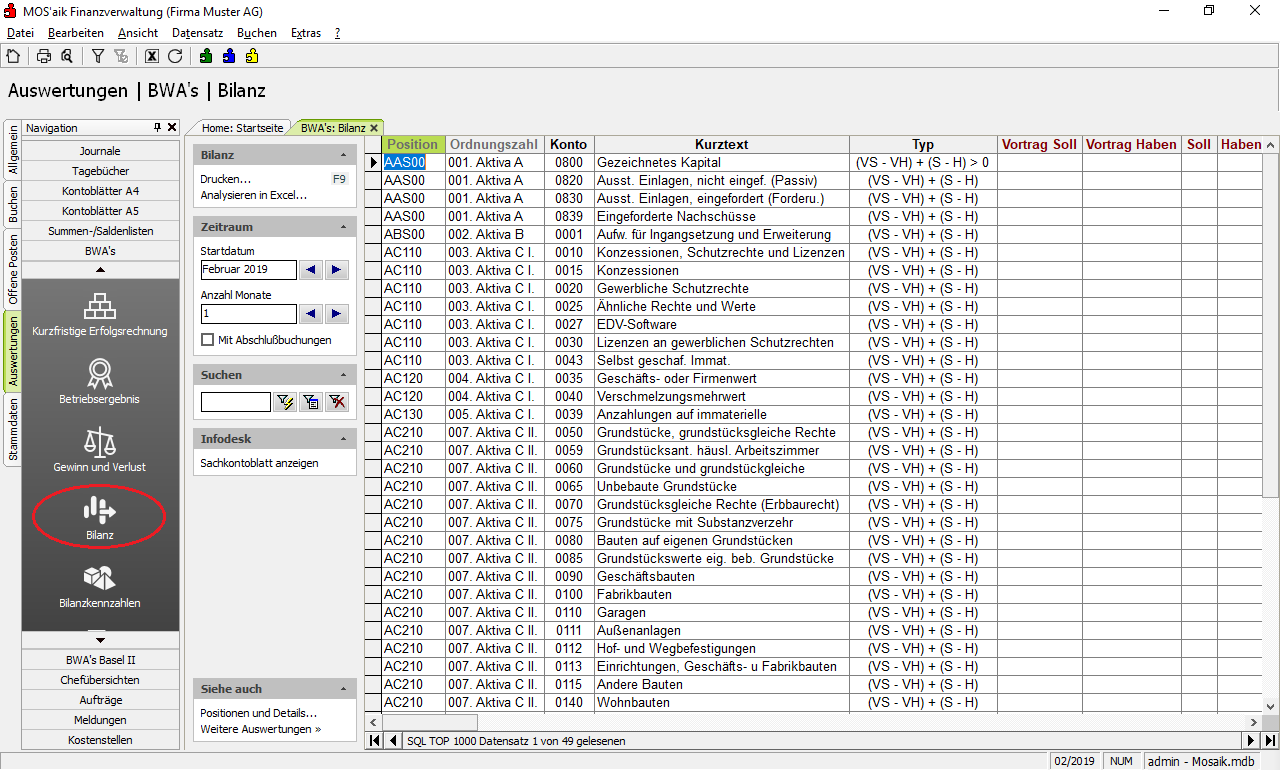Image resolution: width=1280 pixels, height=770 pixels.
Task: Click the Excel export X icon
Action: click(x=152, y=56)
